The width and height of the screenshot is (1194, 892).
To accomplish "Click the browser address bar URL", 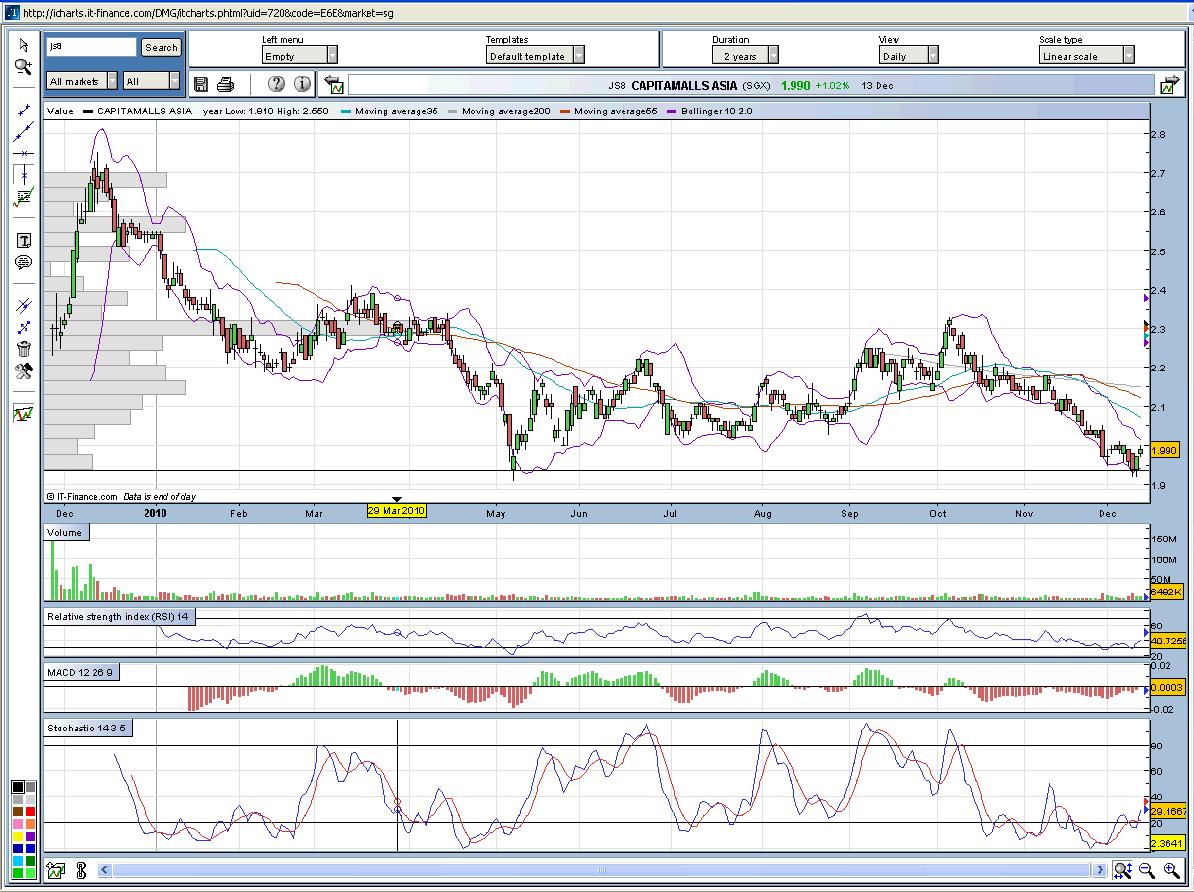I will (x=208, y=13).
